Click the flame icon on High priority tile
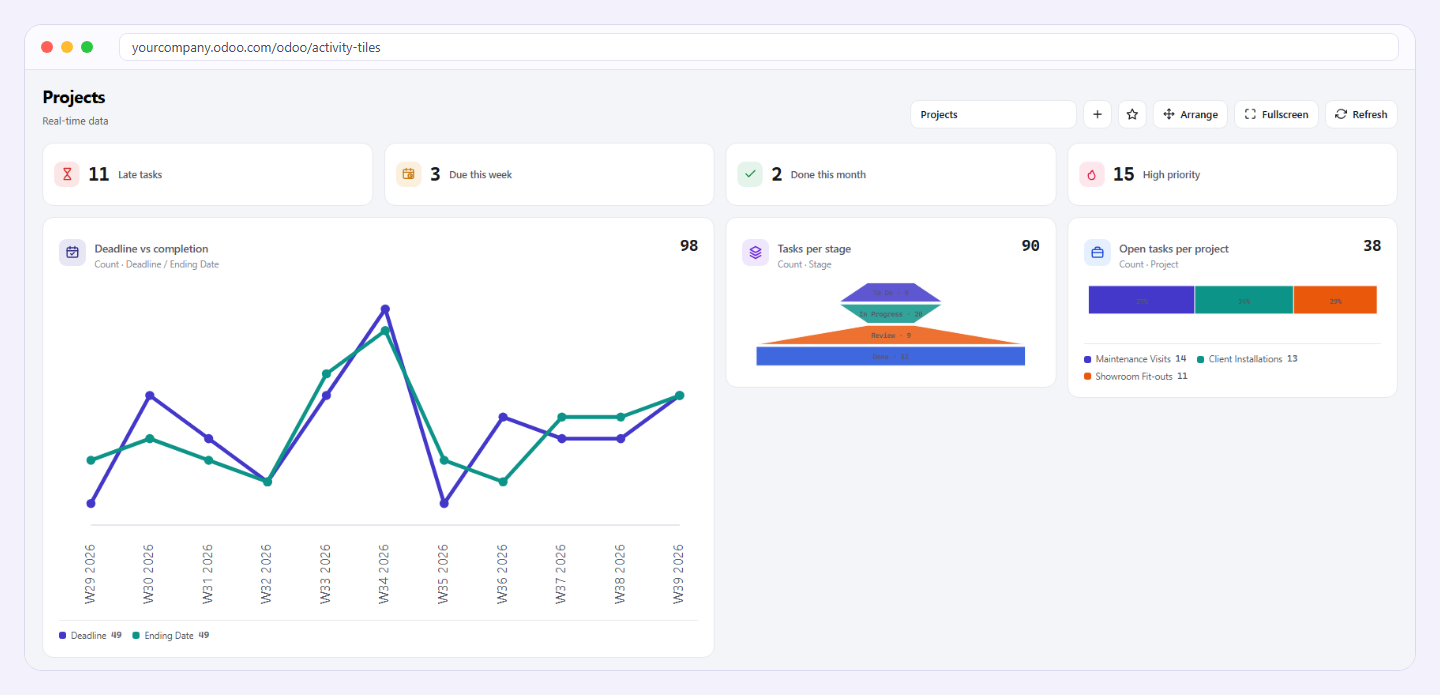This screenshot has width=1440, height=695. [1092, 174]
